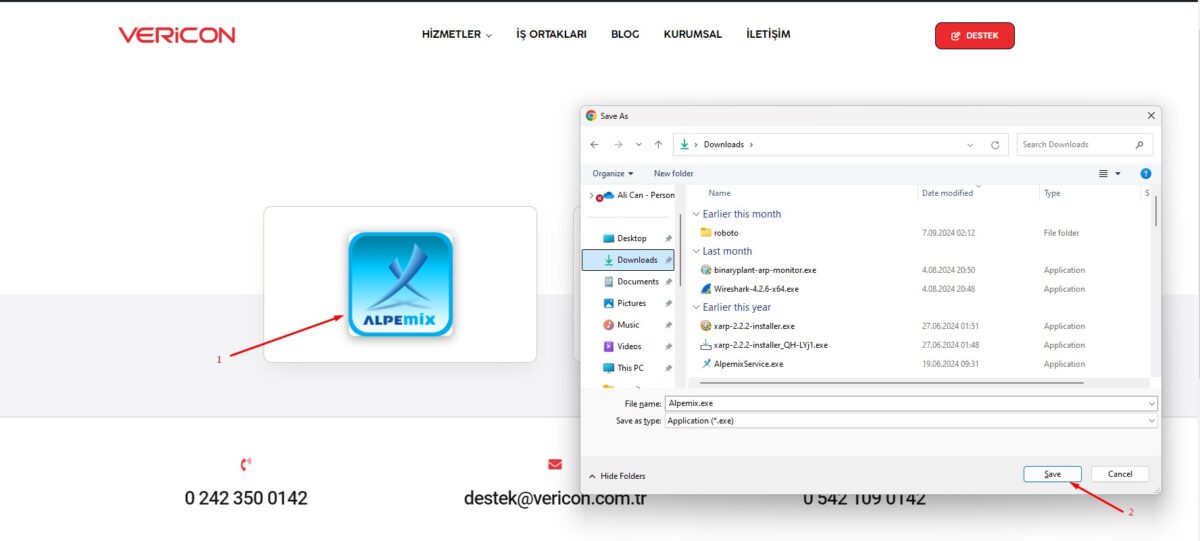1200x541 pixels.
Task: Open the File name dropdown arrow
Action: [1152, 403]
